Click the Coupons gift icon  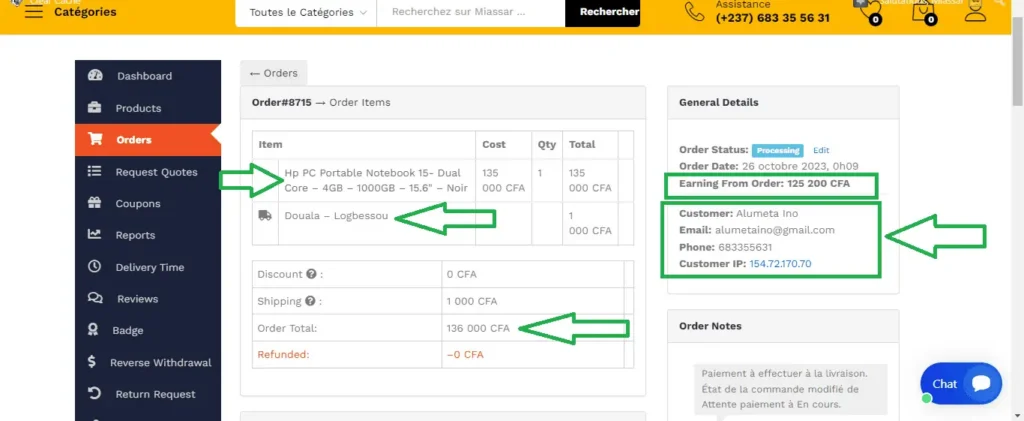click(x=95, y=203)
